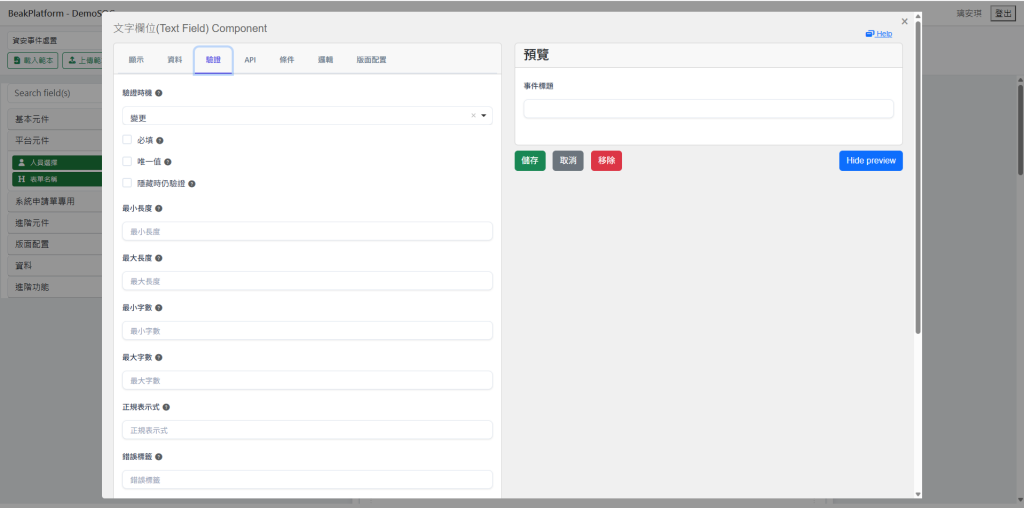Expand the 進階元件 group

[56, 223]
